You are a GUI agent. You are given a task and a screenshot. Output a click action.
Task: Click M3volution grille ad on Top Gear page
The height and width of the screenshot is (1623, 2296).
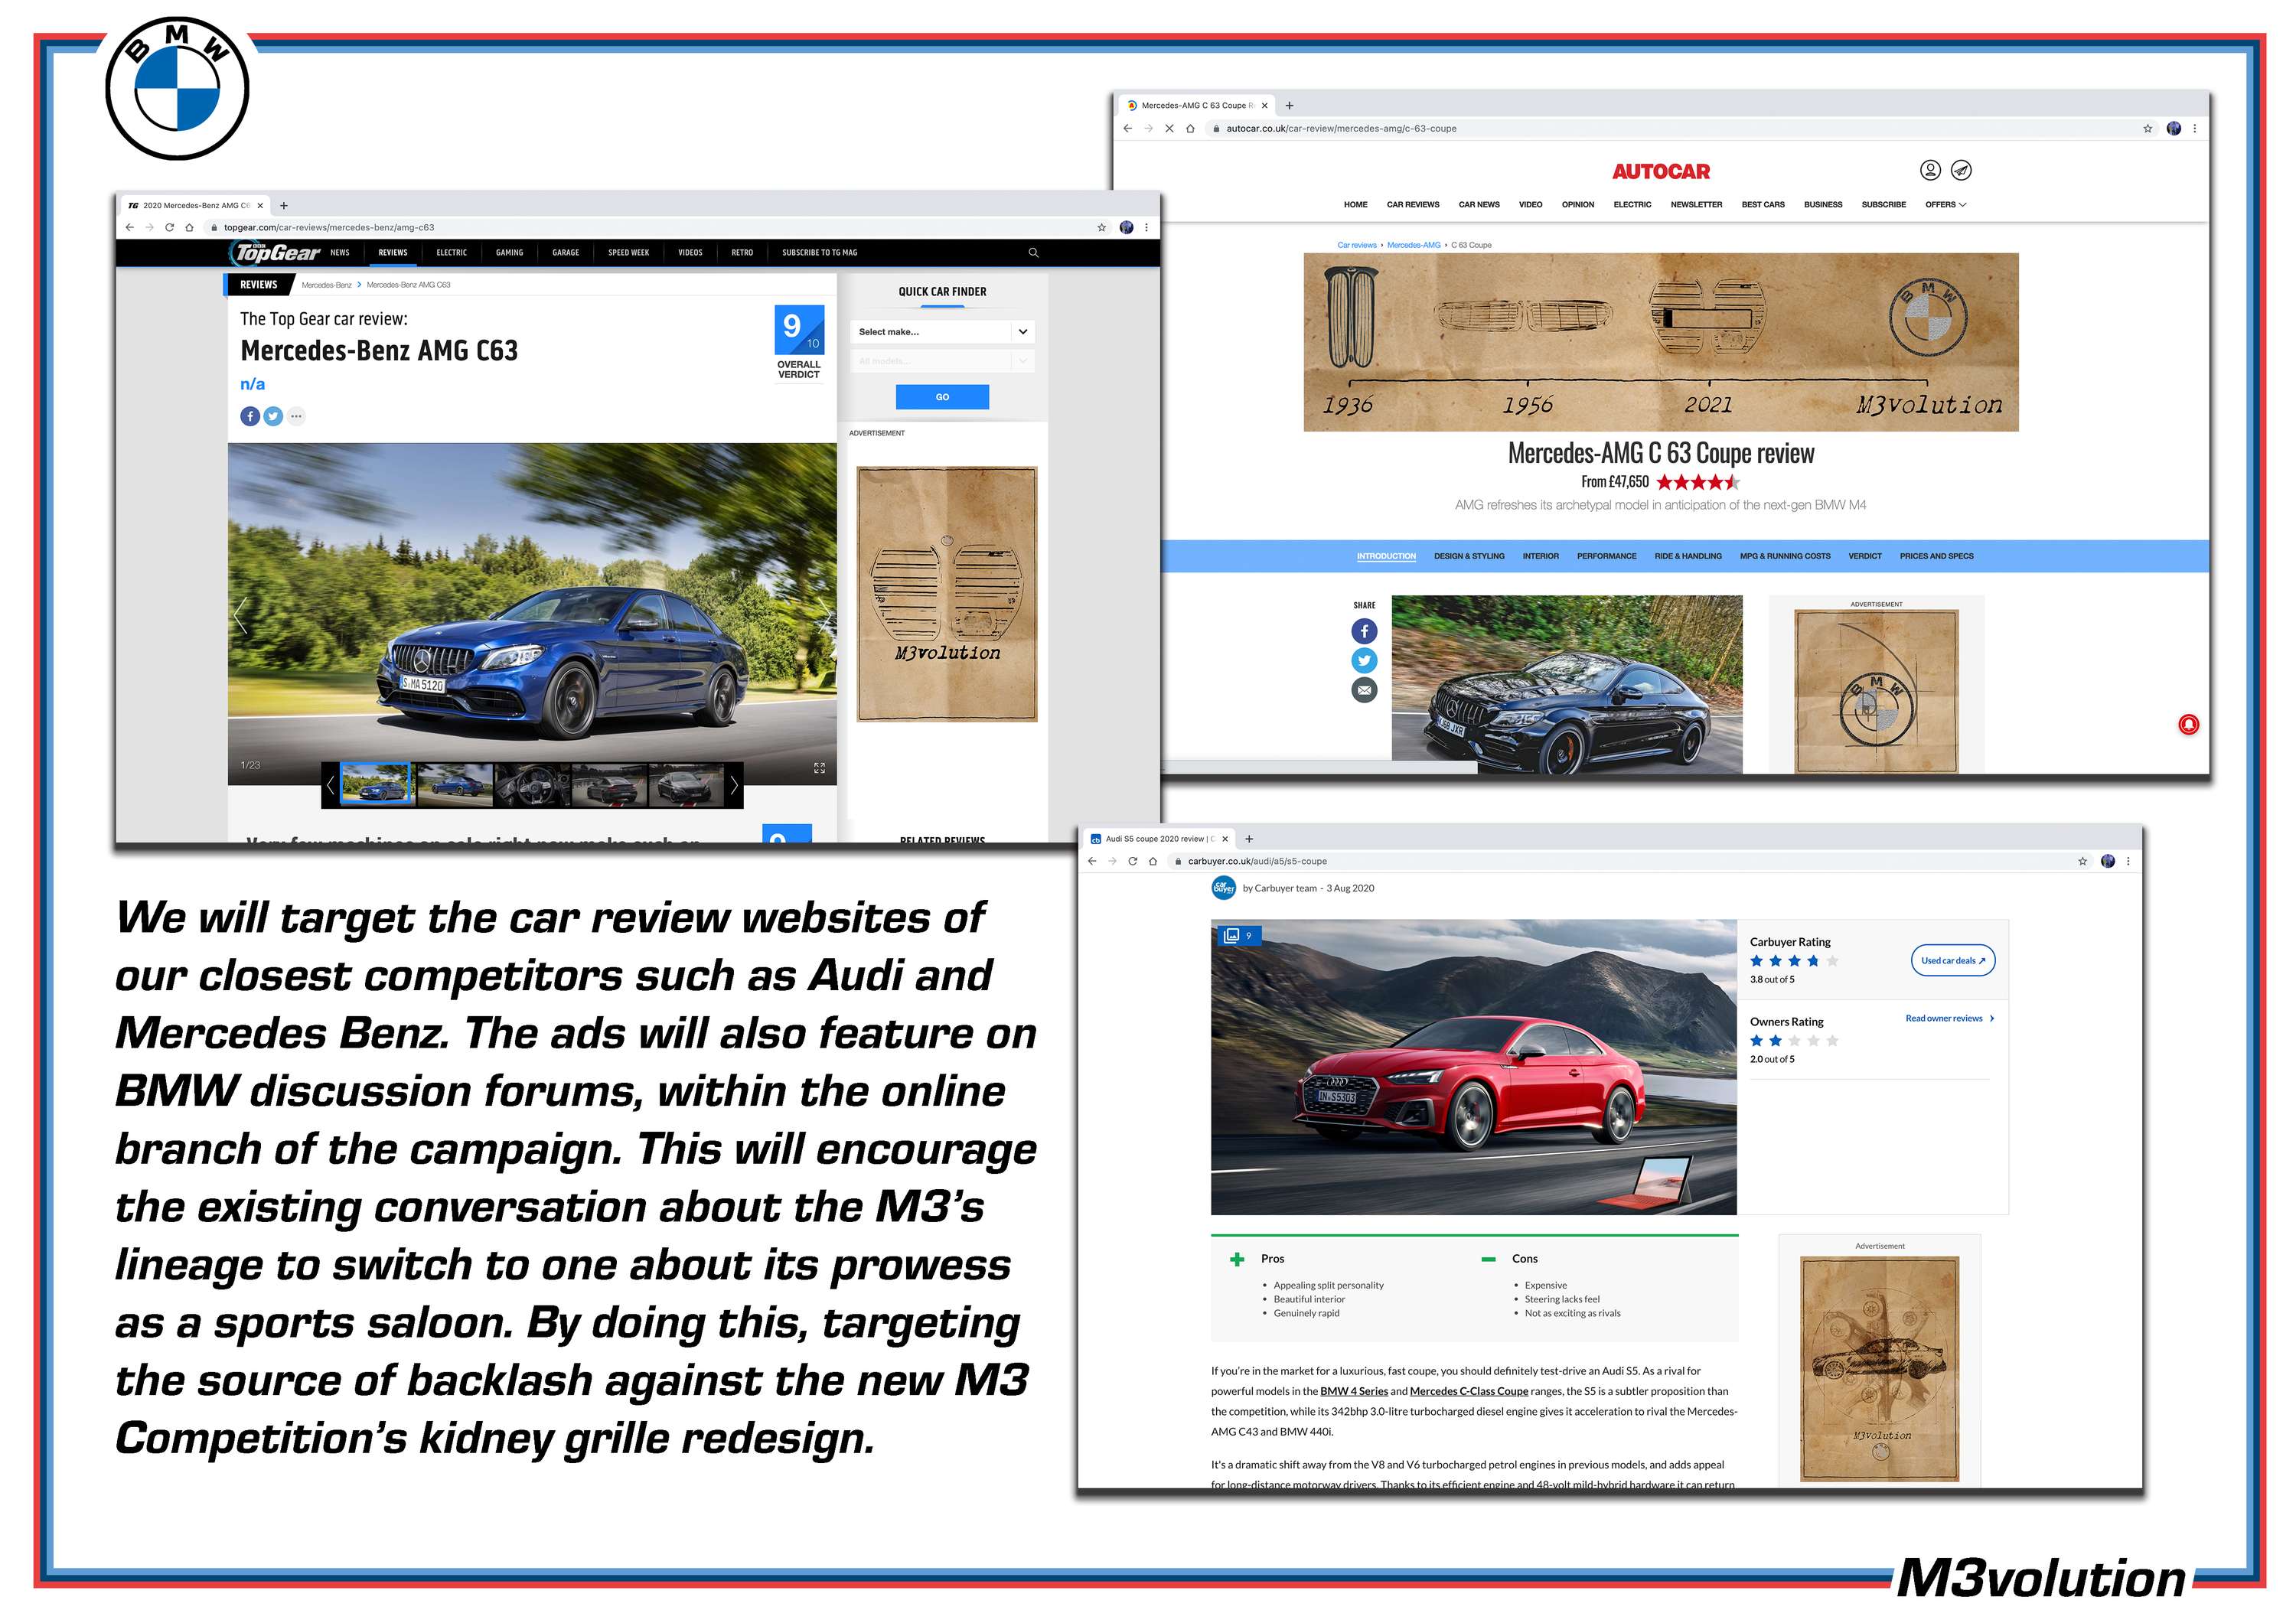947,594
